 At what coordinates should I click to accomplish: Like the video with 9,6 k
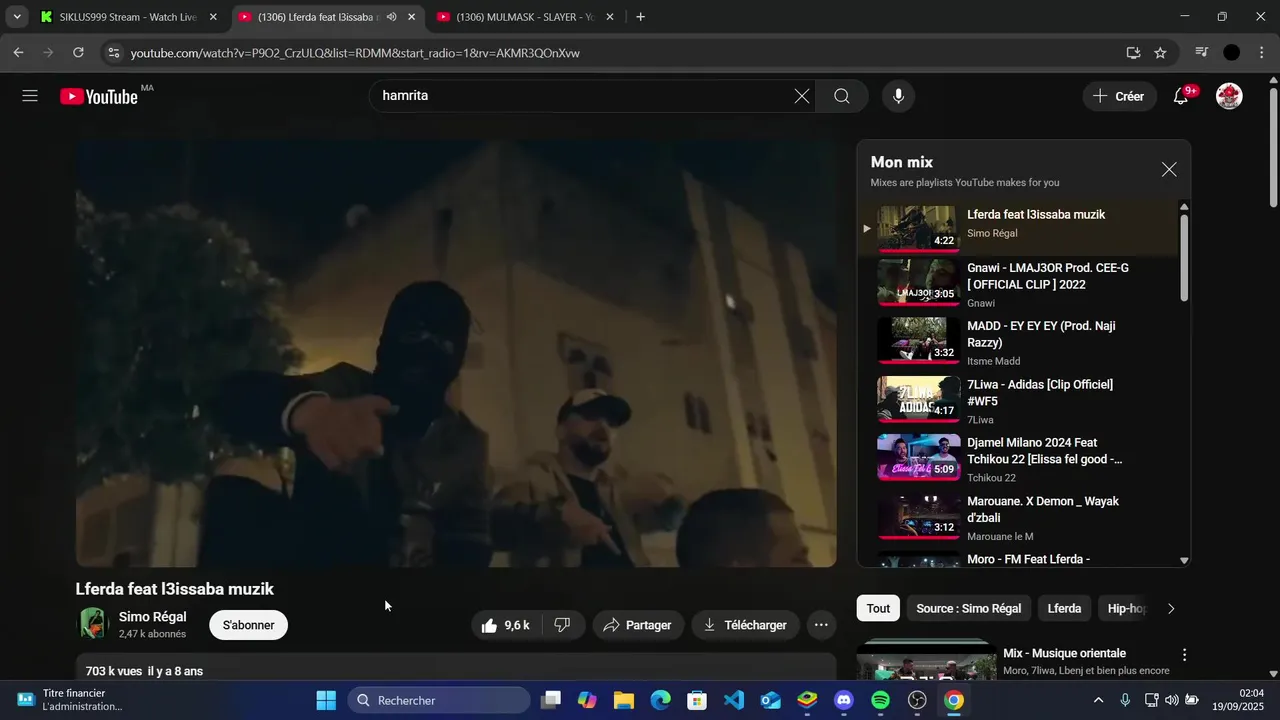pos(506,625)
